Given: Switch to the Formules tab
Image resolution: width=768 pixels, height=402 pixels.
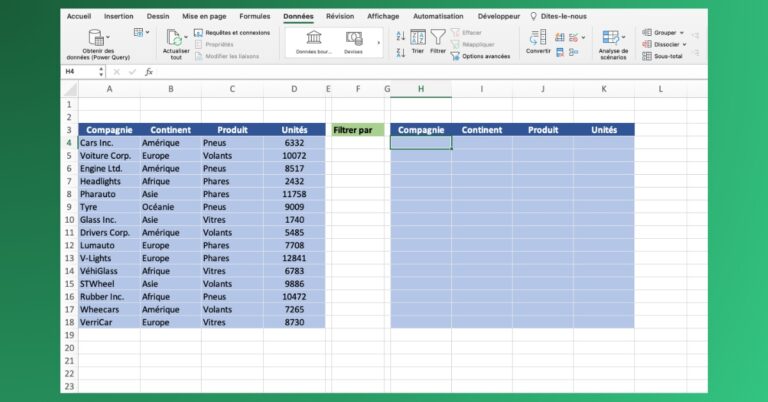Looking at the screenshot, I should pyautogui.click(x=254, y=16).
